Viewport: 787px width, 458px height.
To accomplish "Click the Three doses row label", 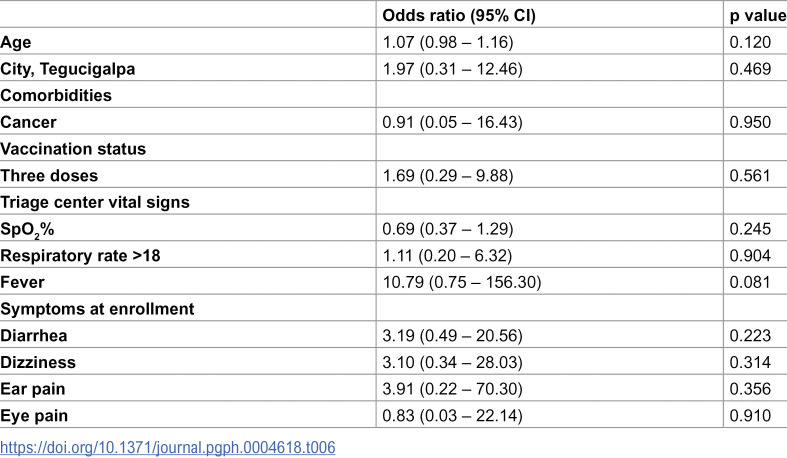I will pyautogui.click(x=49, y=175).
